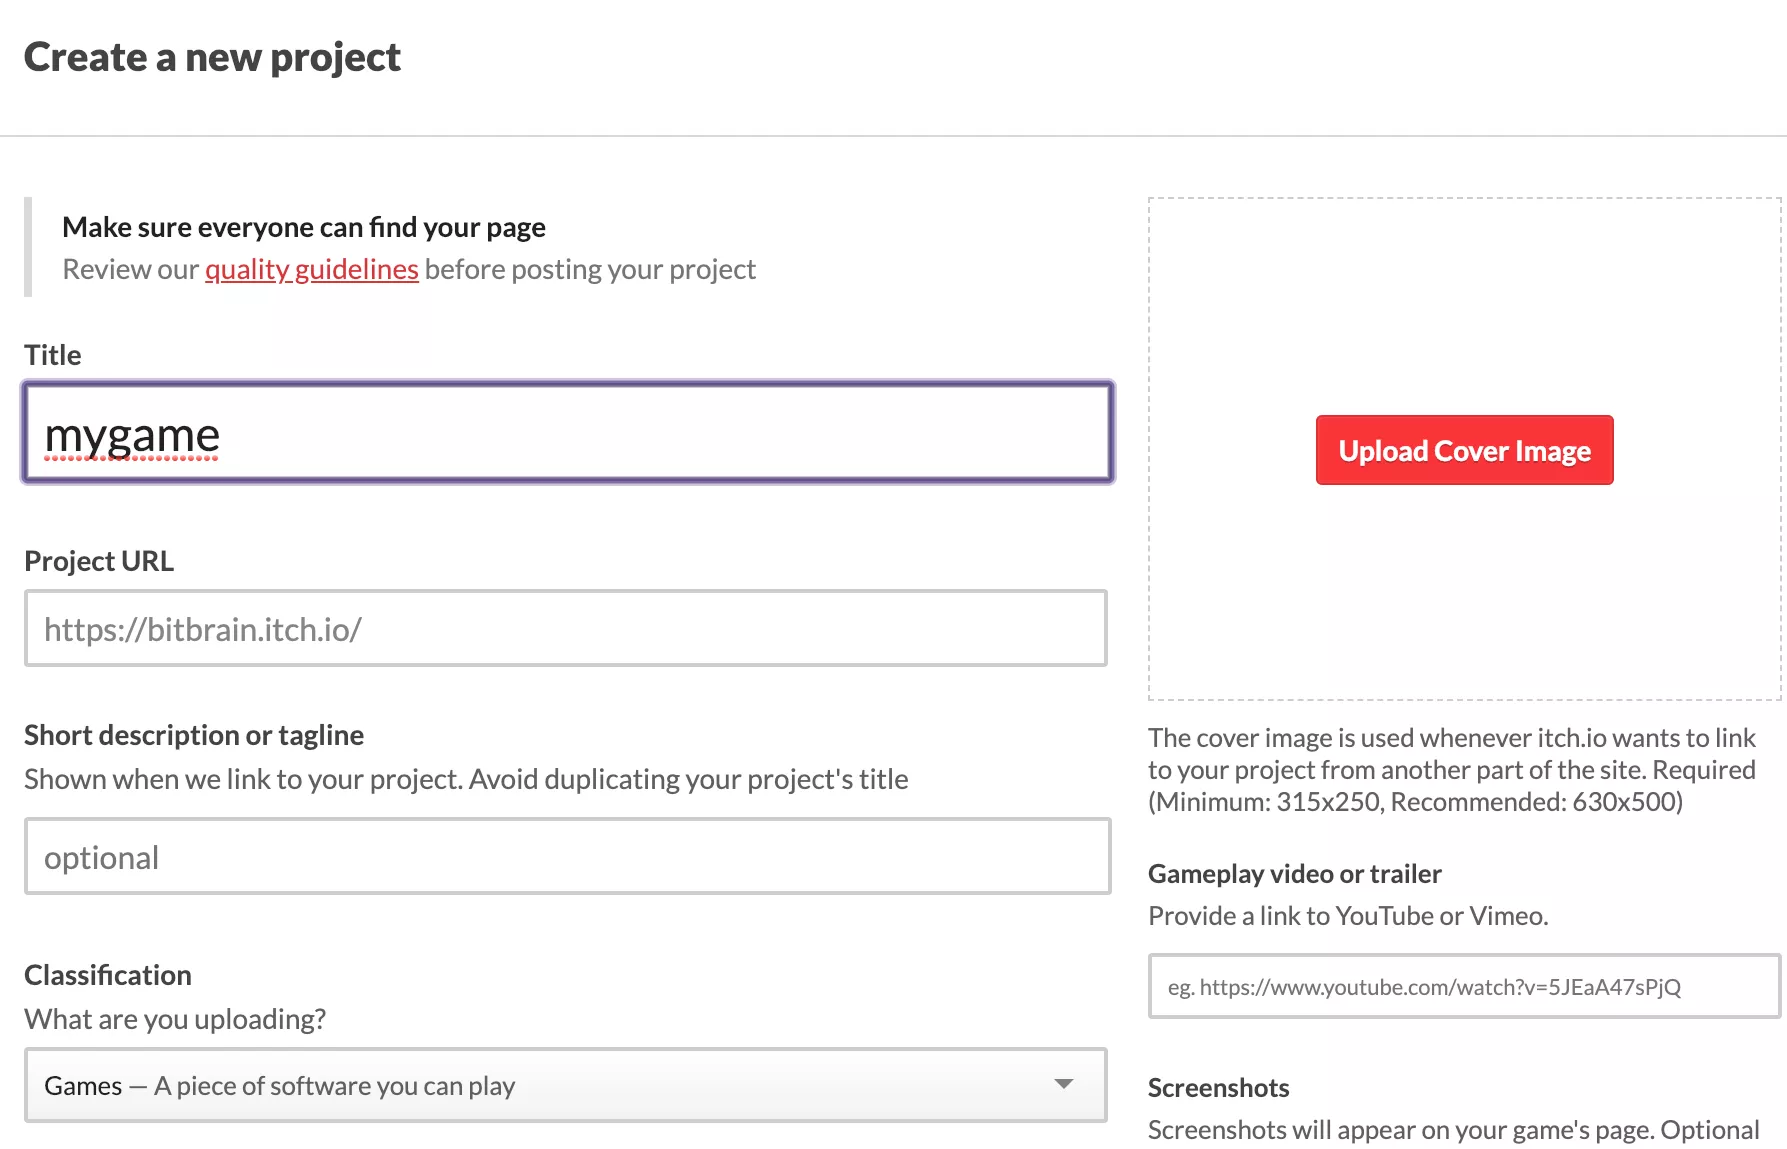1787x1149 pixels.
Task: Click the Classification label
Action: pos(108,975)
